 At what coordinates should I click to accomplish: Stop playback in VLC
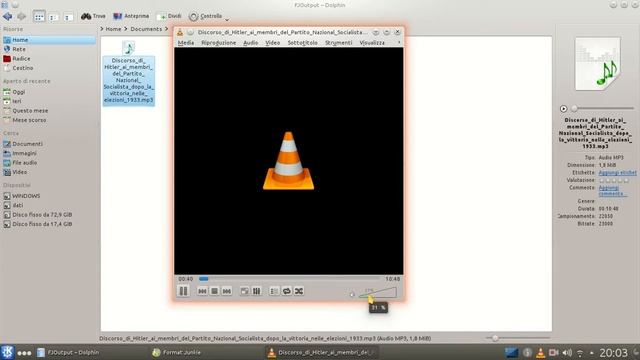(x=214, y=291)
